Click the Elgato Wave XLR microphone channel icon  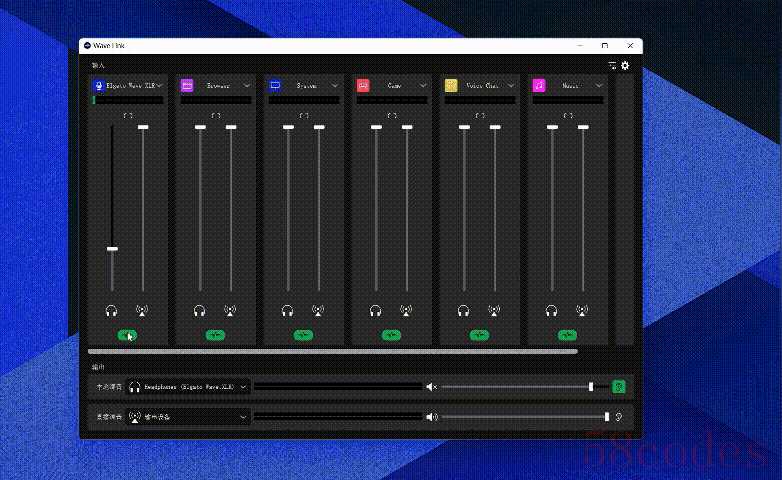coord(99,85)
